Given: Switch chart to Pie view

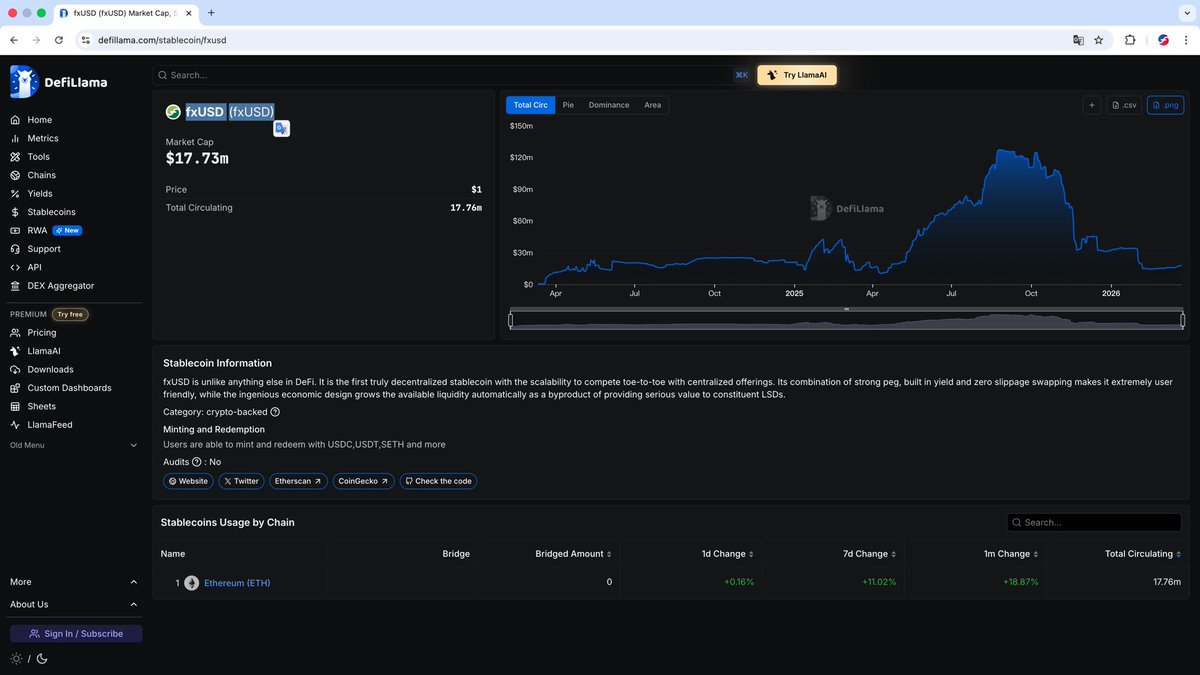Looking at the screenshot, I should [568, 105].
